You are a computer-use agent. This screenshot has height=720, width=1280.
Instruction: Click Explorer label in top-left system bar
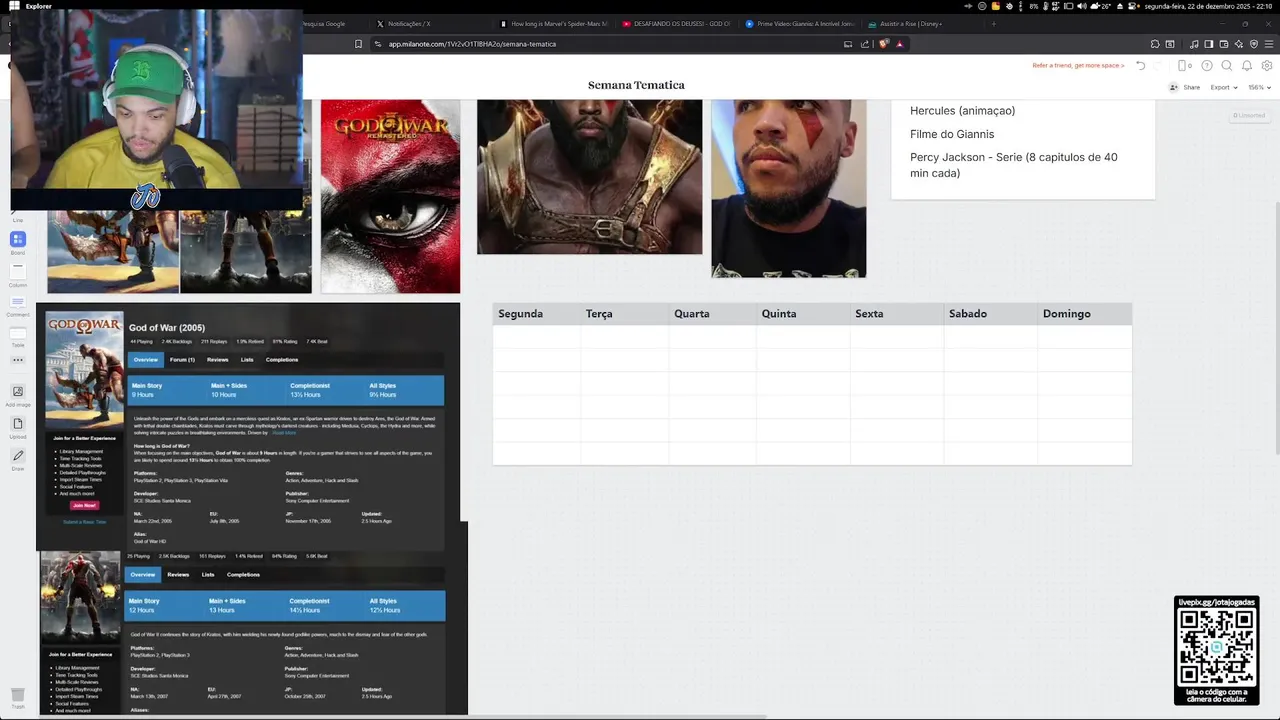tap(38, 6)
